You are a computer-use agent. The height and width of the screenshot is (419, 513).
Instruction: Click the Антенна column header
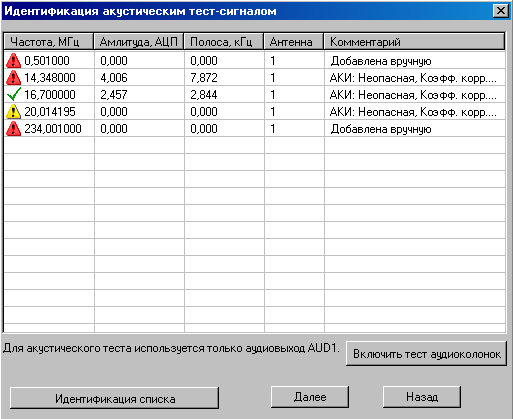(x=294, y=42)
